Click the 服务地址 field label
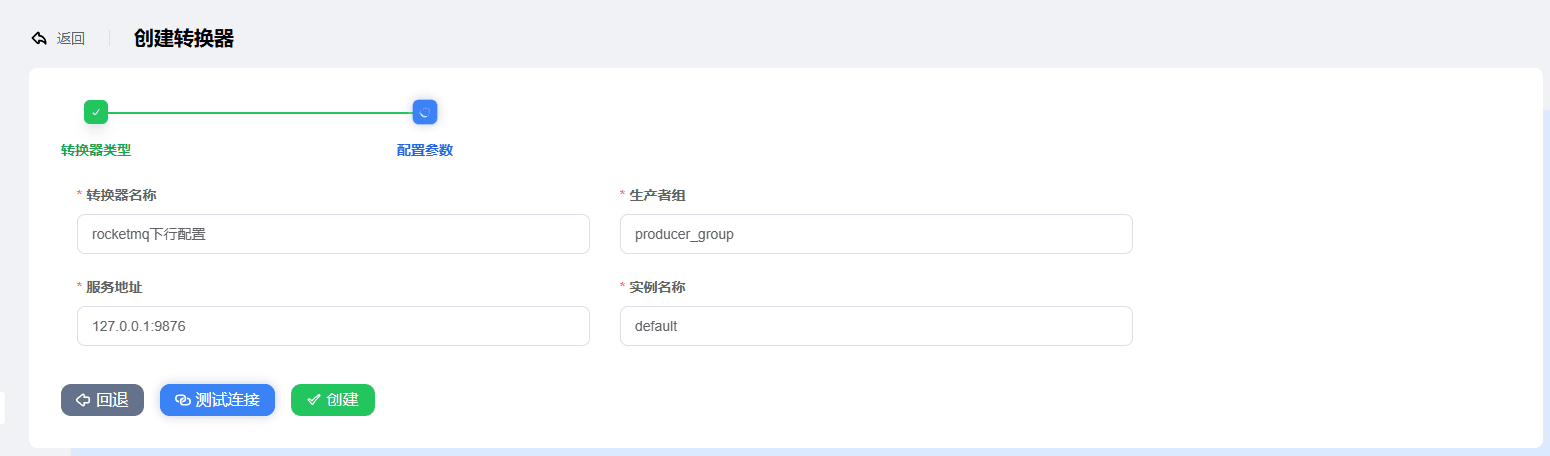This screenshot has width=1550, height=456. tap(114, 287)
